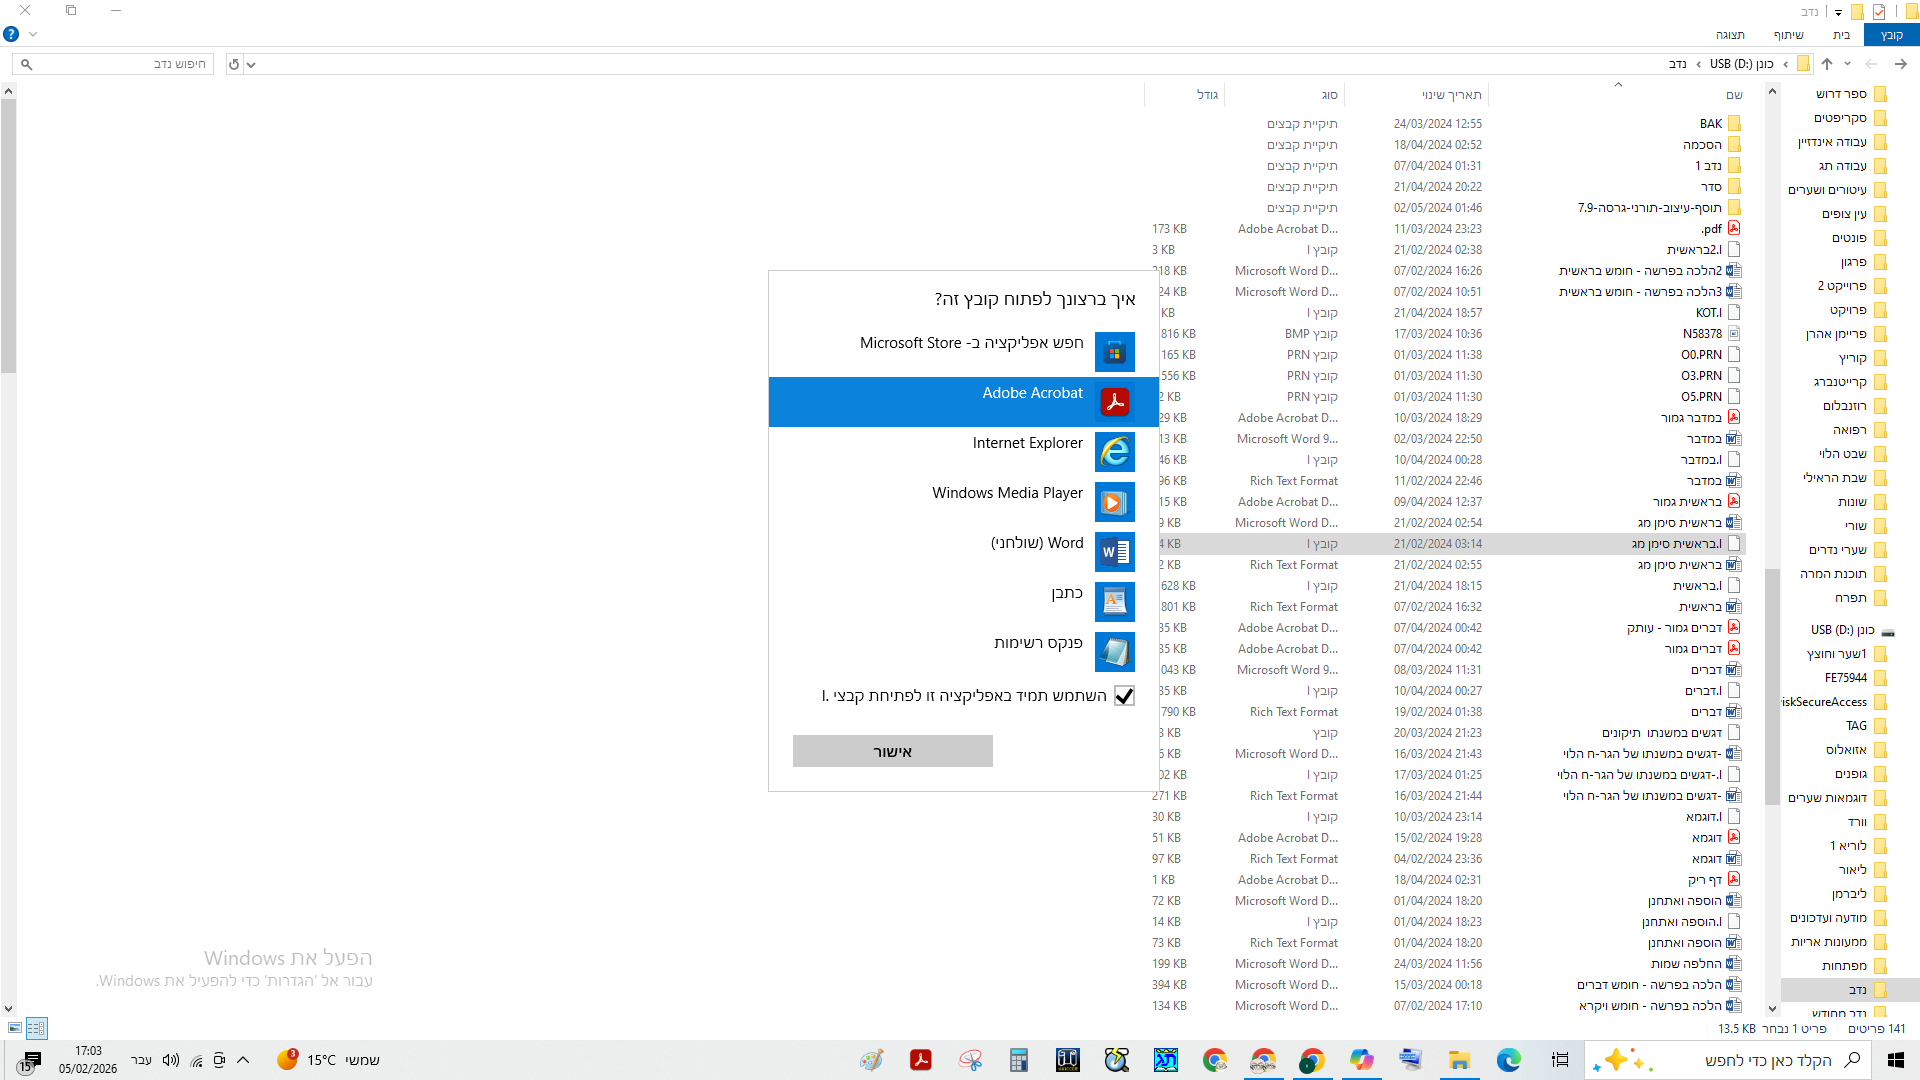Open address bar history dropdown arrow
1920x1080 pixels.
[x=251, y=64]
